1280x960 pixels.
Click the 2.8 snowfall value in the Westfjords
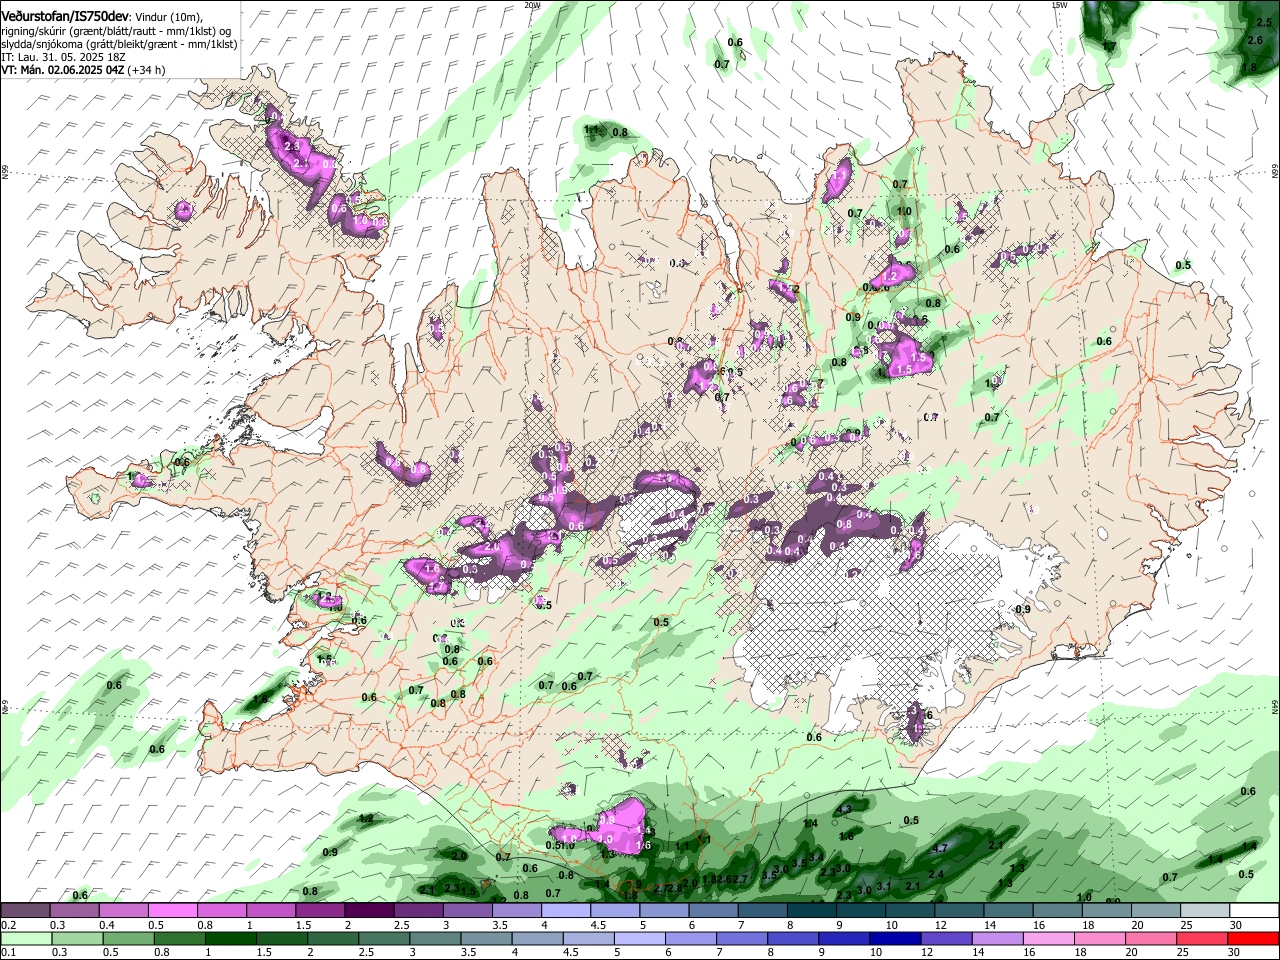coord(292,146)
